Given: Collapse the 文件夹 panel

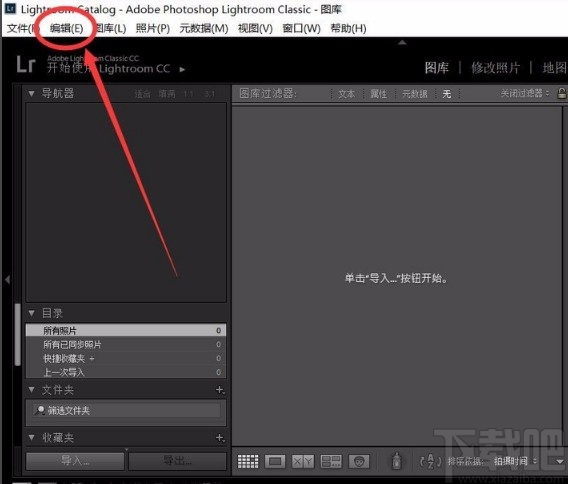Looking at the screenshot, I should coord(32,389).
